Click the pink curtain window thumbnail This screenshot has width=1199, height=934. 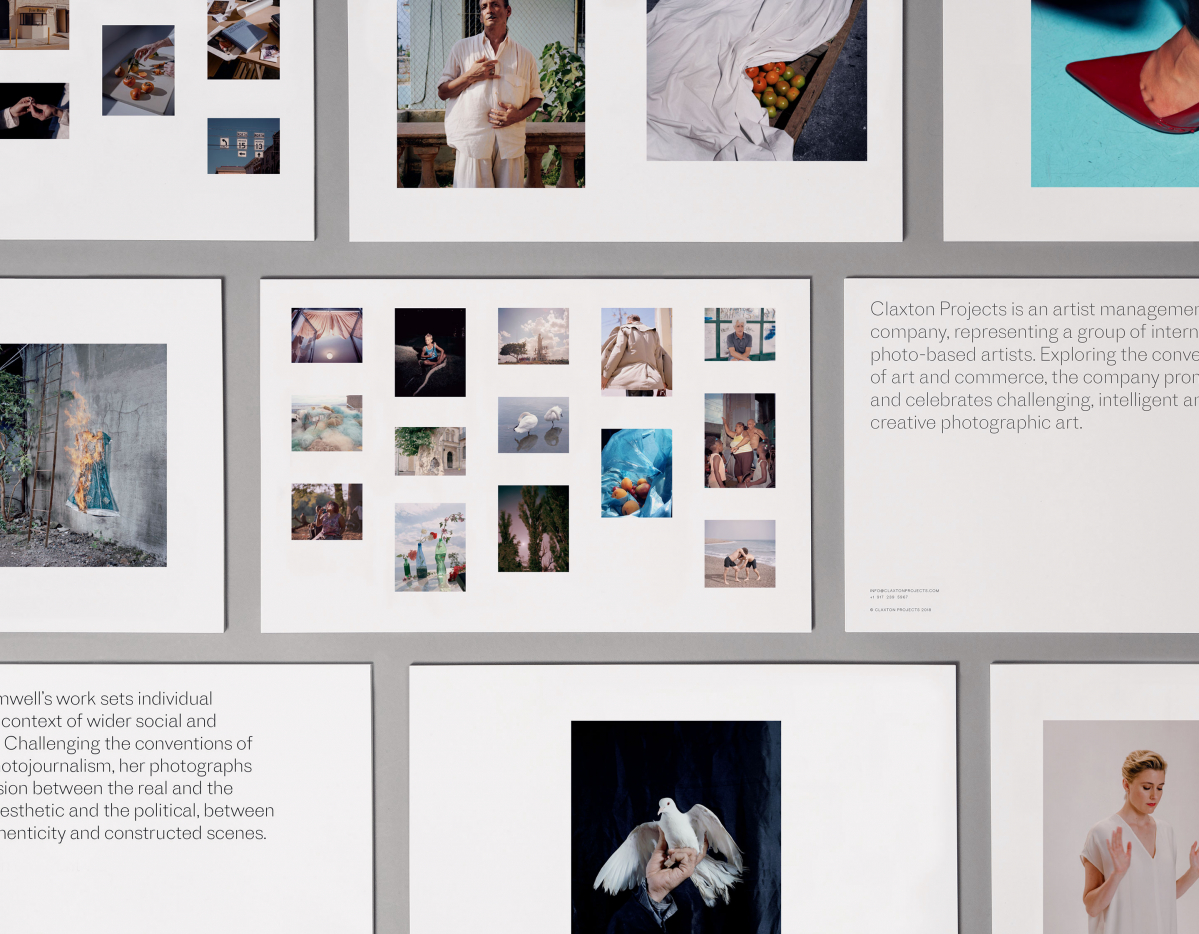coord(327,335)
